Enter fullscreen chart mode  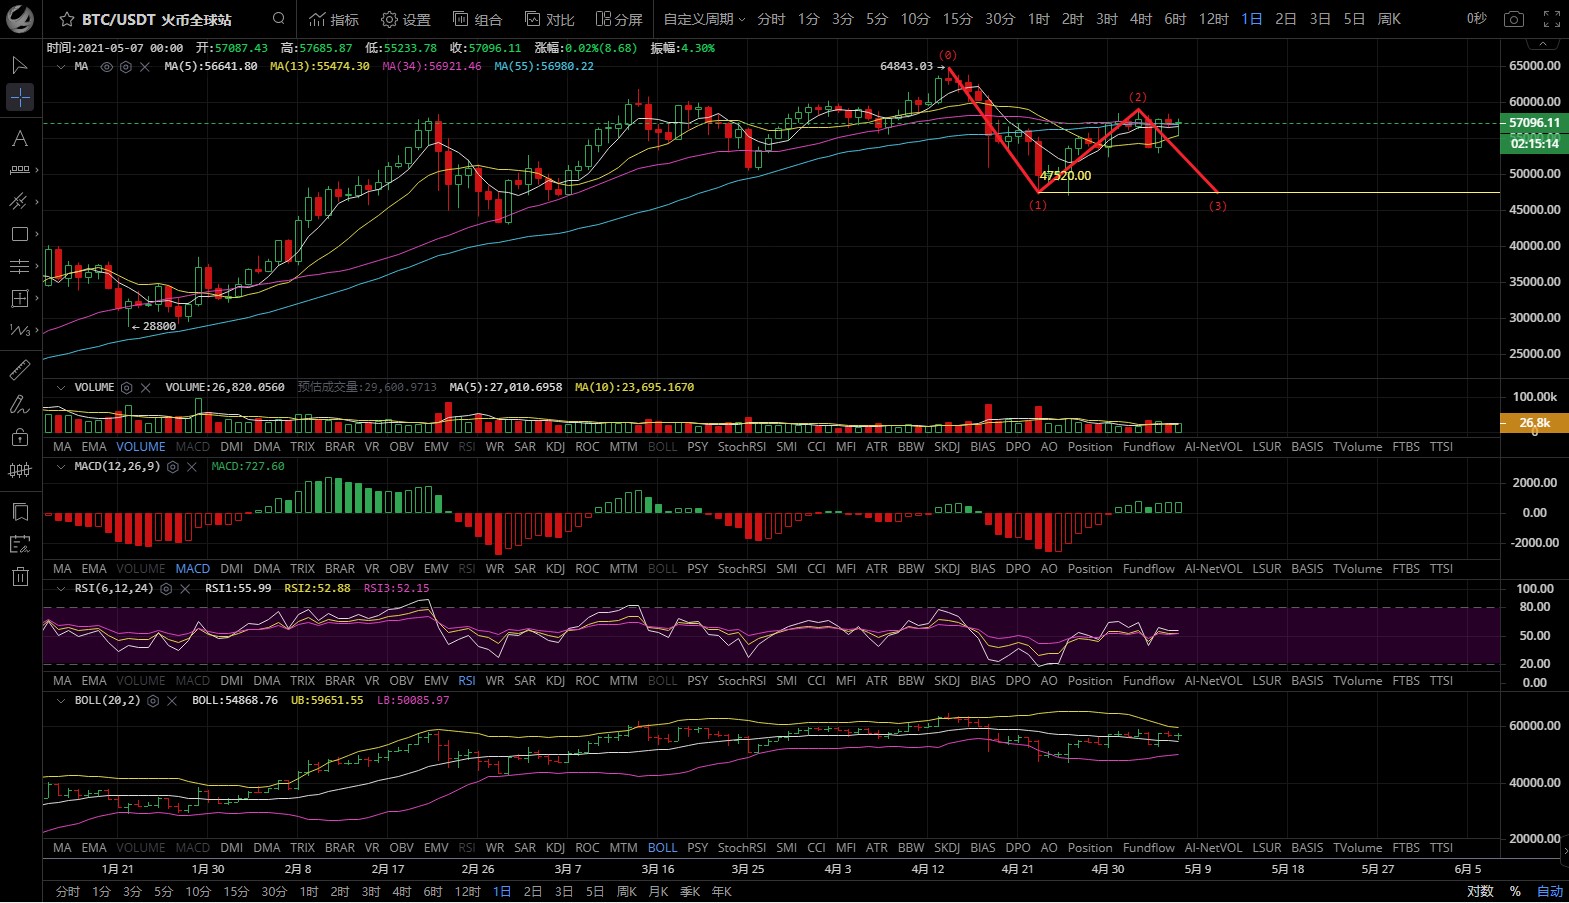coord(1551,19)
